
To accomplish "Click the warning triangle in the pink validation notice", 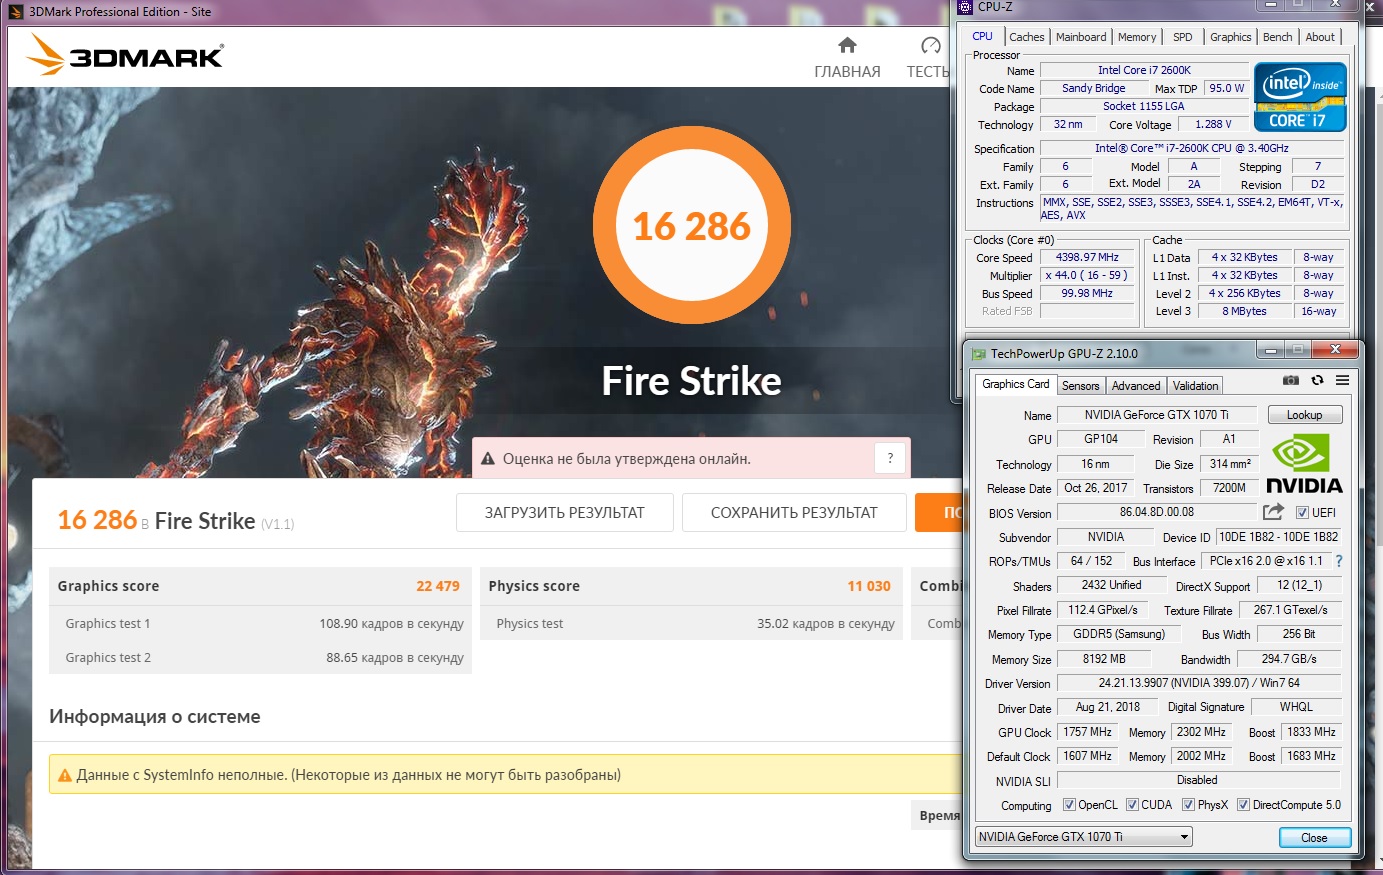I will tap(488, 459).
